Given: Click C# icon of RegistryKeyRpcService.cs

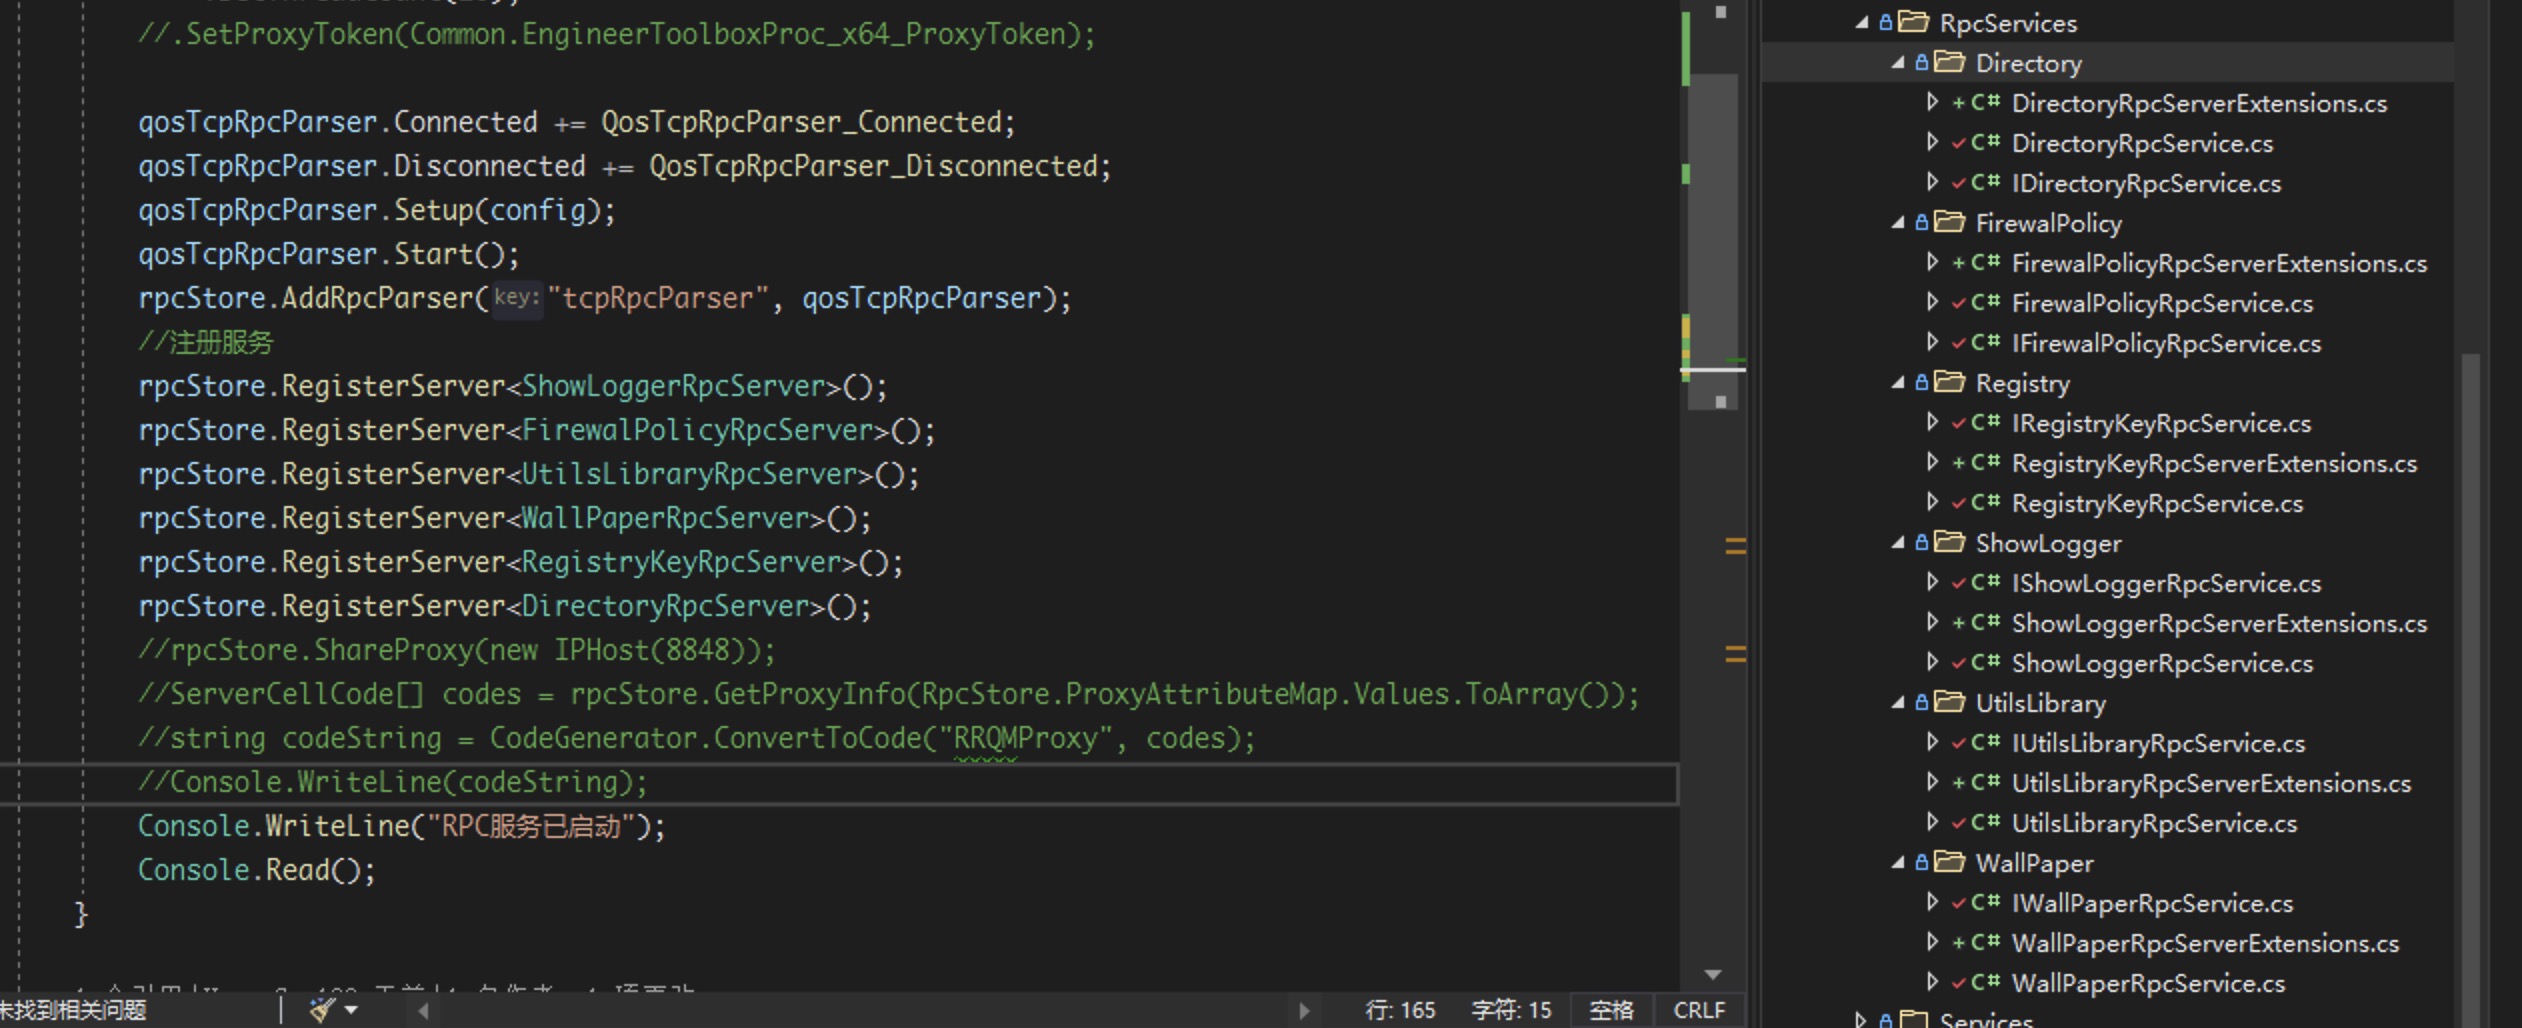Looking at the screenshot, I should click(1985, 502).
